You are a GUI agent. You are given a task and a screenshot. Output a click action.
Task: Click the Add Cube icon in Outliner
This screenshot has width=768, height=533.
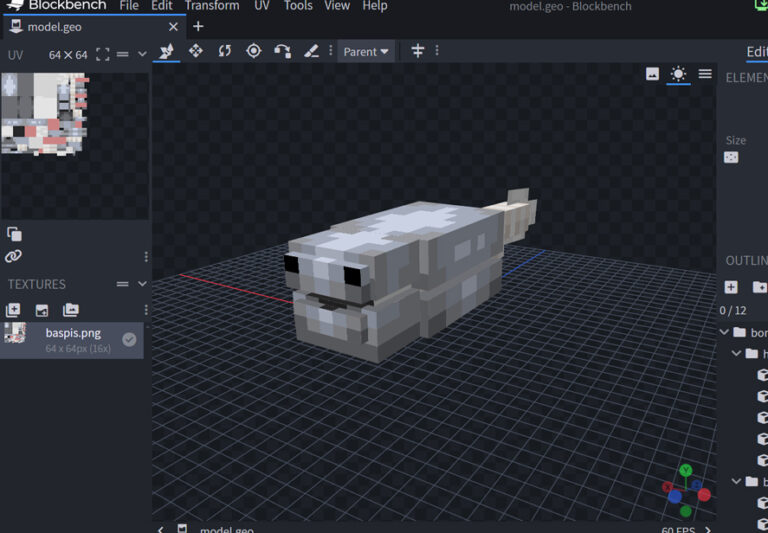click(x=731, y=288)
